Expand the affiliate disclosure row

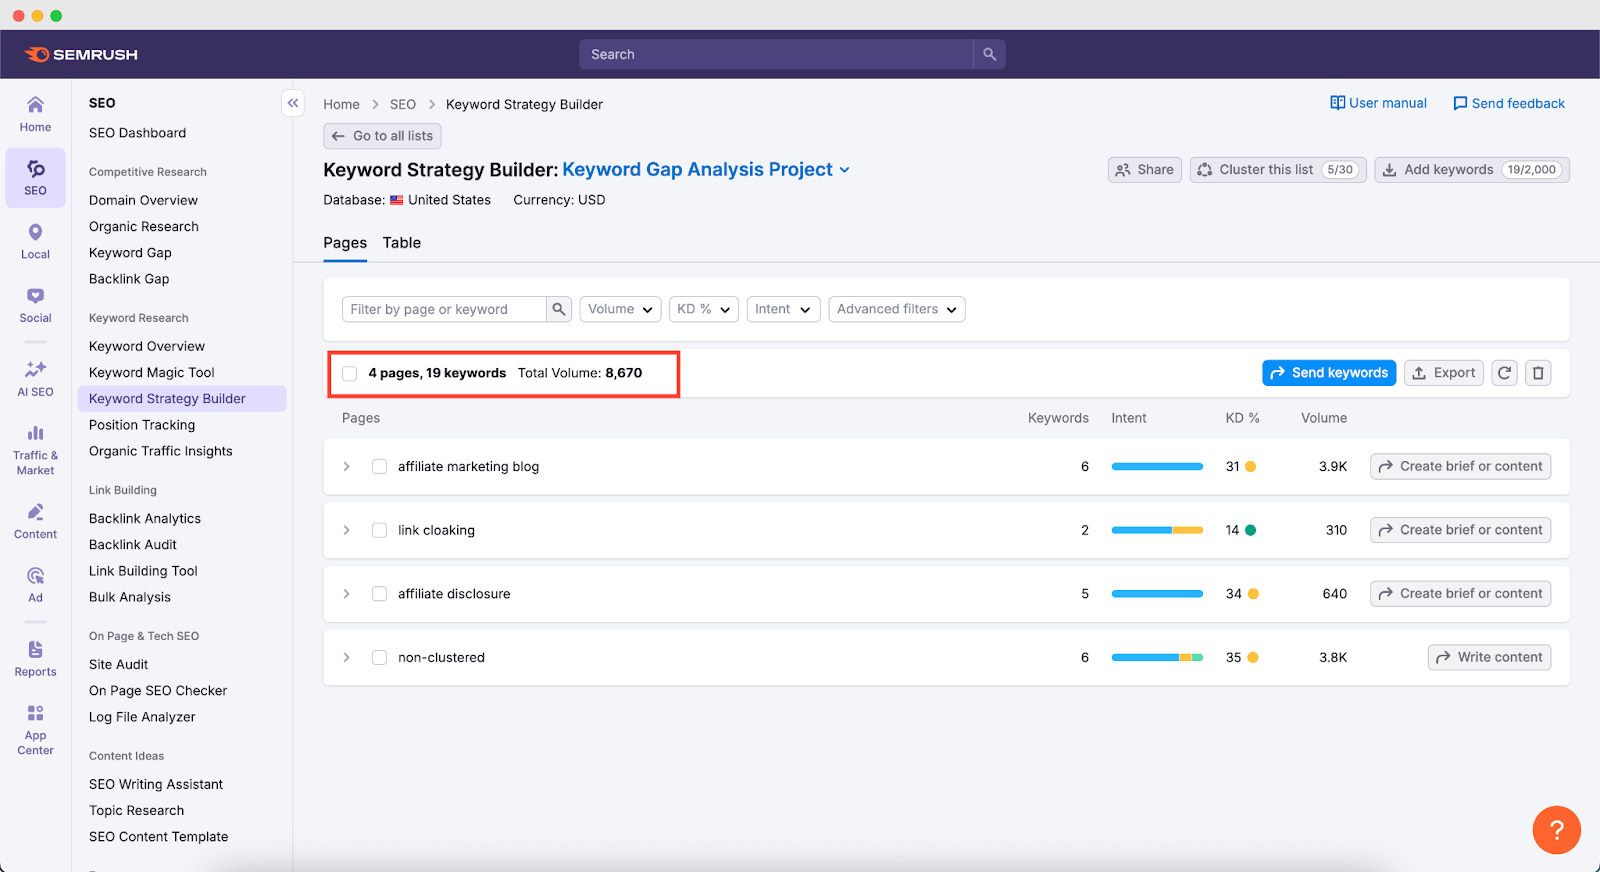(347, 594)
